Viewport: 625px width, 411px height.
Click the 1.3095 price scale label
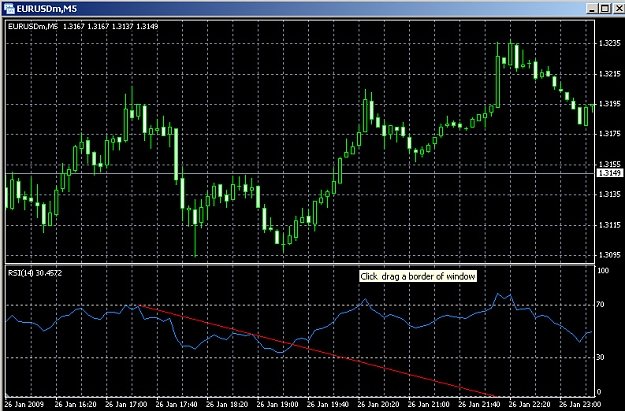[x=610, y=255]
